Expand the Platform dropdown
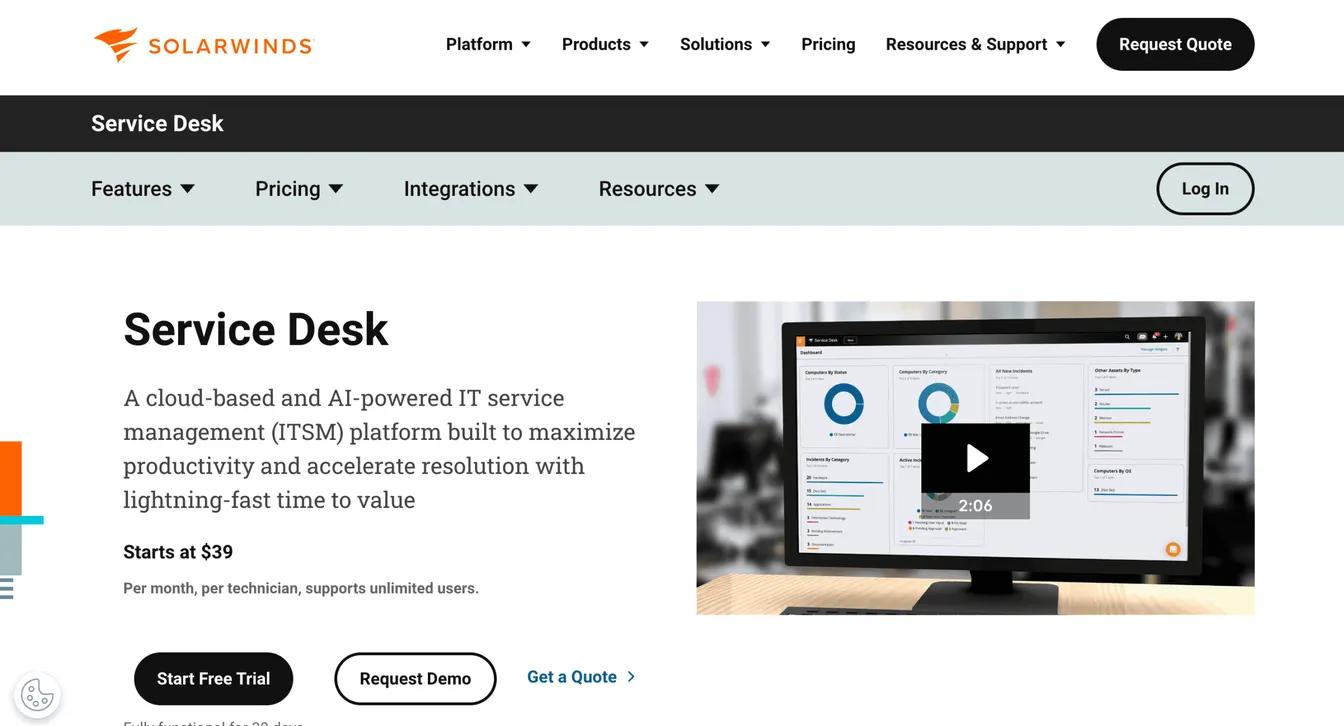Image resolution: width=1344 pixels, height=726 pixels. [488, 44]
